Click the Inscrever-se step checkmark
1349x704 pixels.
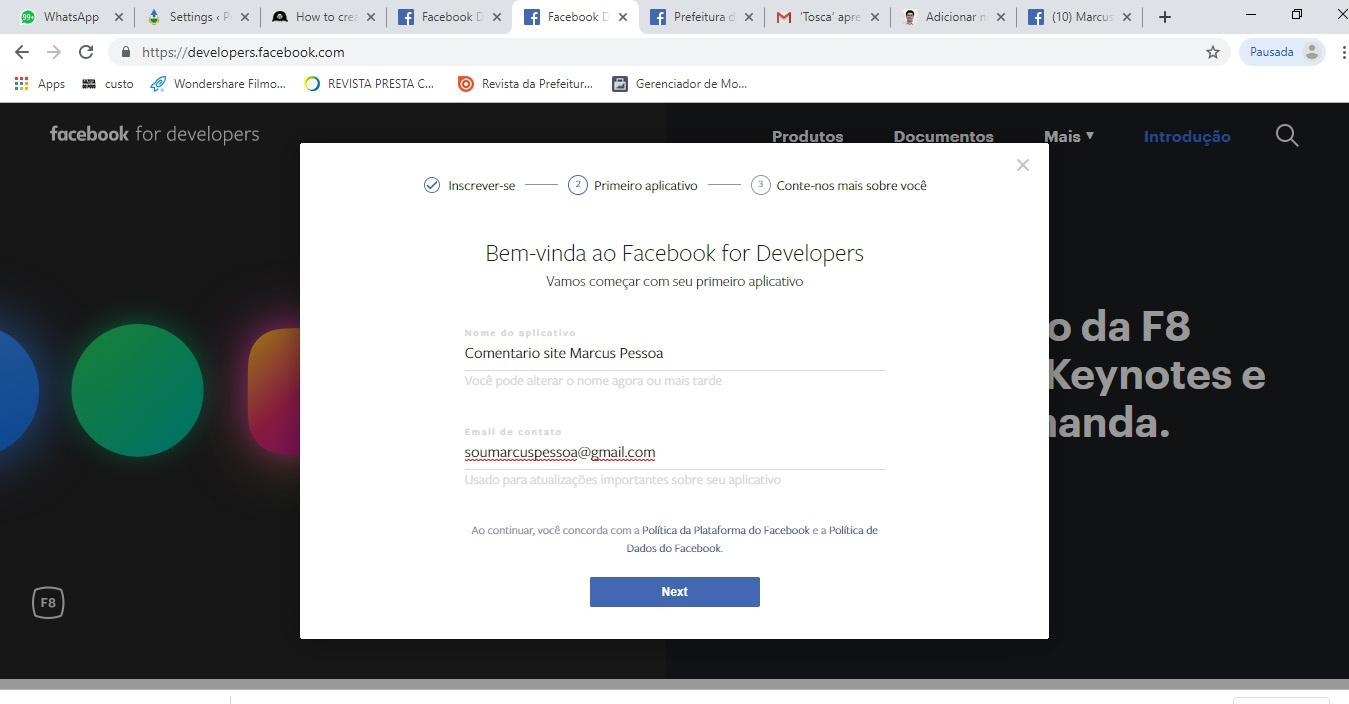click(x=432, y=185)
